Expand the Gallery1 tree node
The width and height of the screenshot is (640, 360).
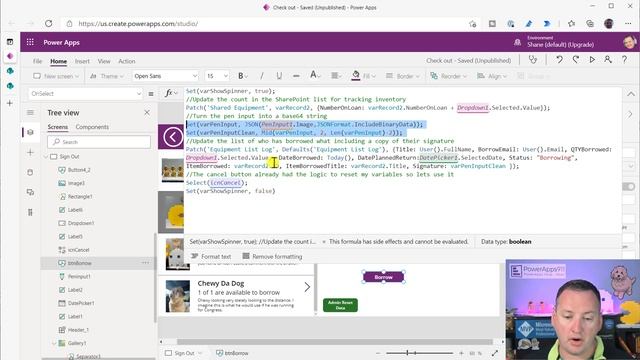coord(53,343)
